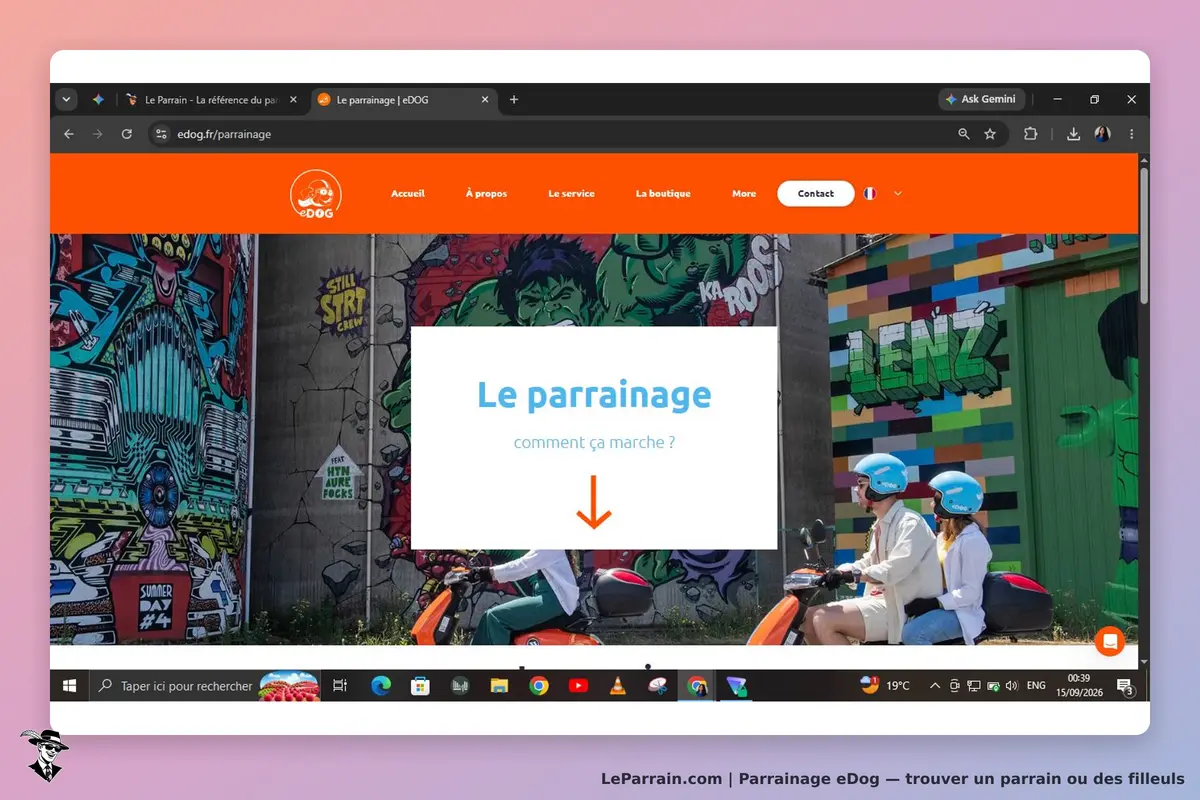This screenshot has width=1200, height=800.
Task: Open La boutique menu item
Action: tap(663, 194)
